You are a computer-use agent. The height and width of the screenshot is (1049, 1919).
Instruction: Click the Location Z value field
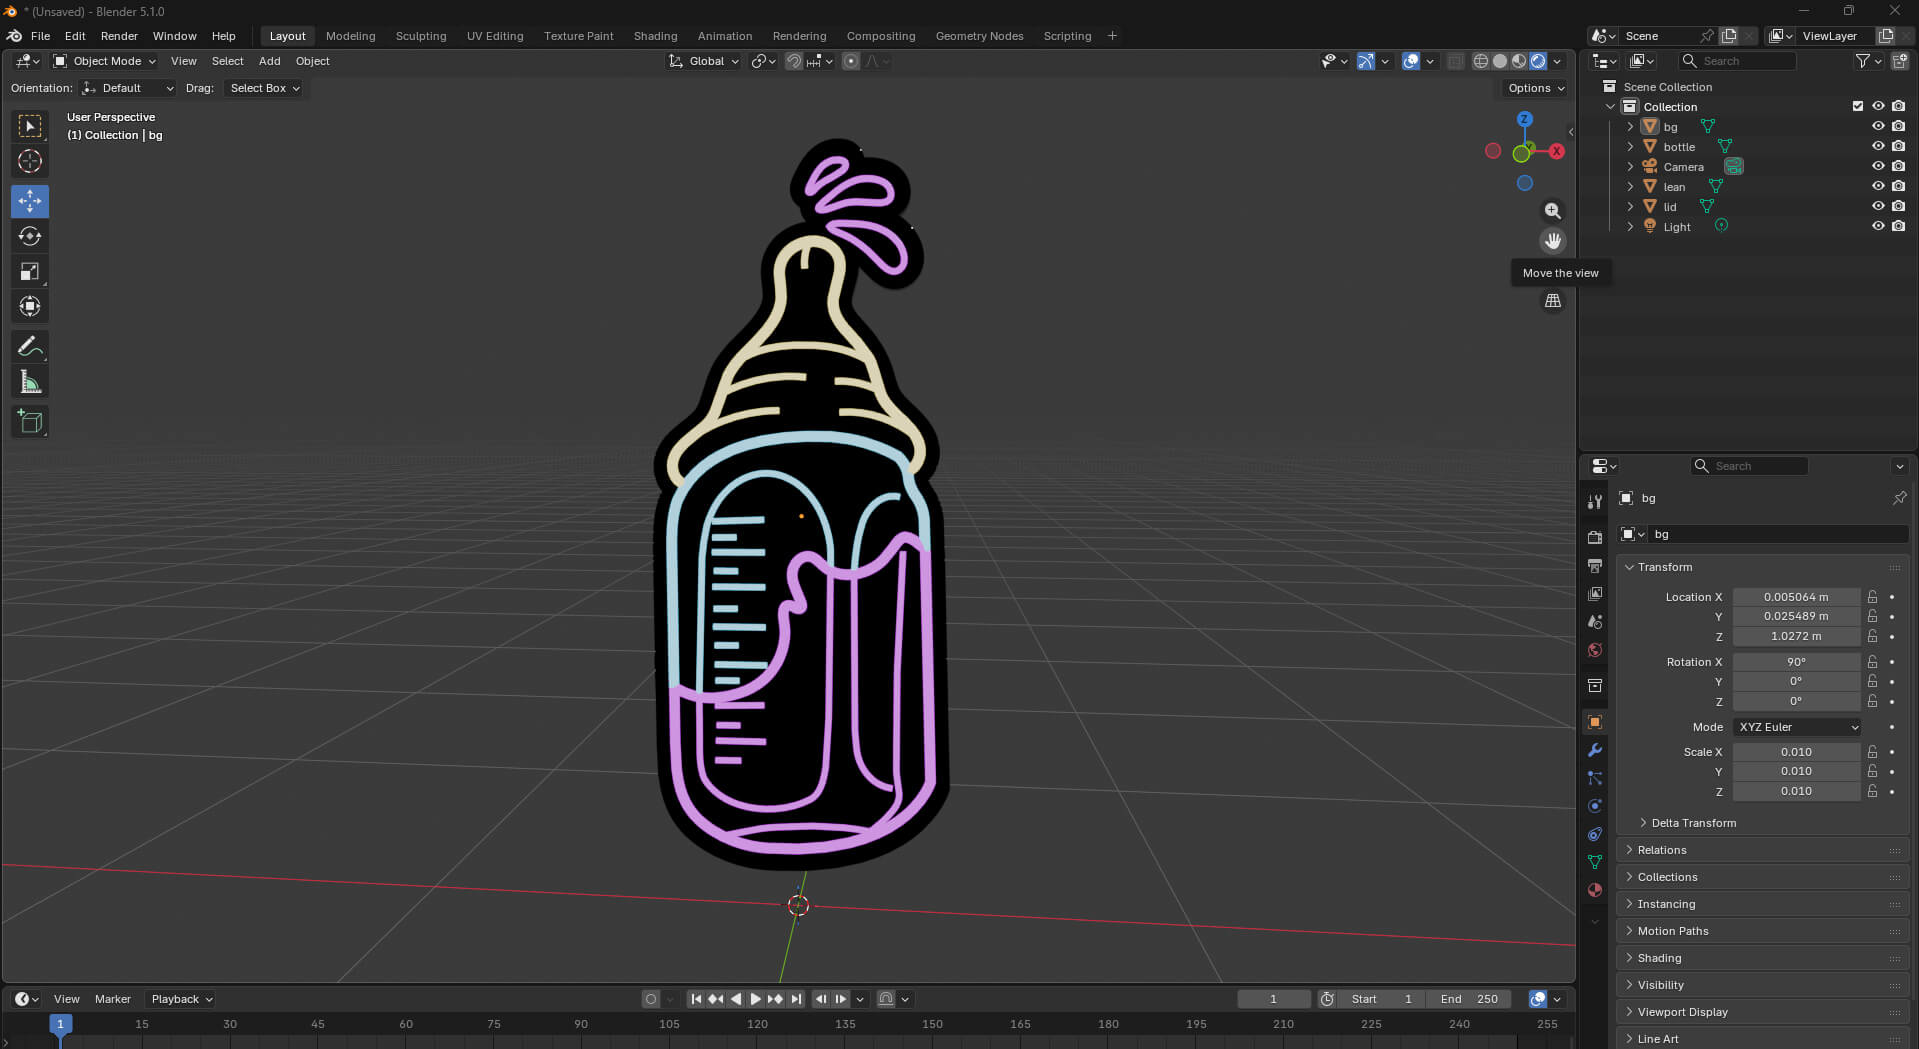pyautogui.click(x=1796, y=636)
